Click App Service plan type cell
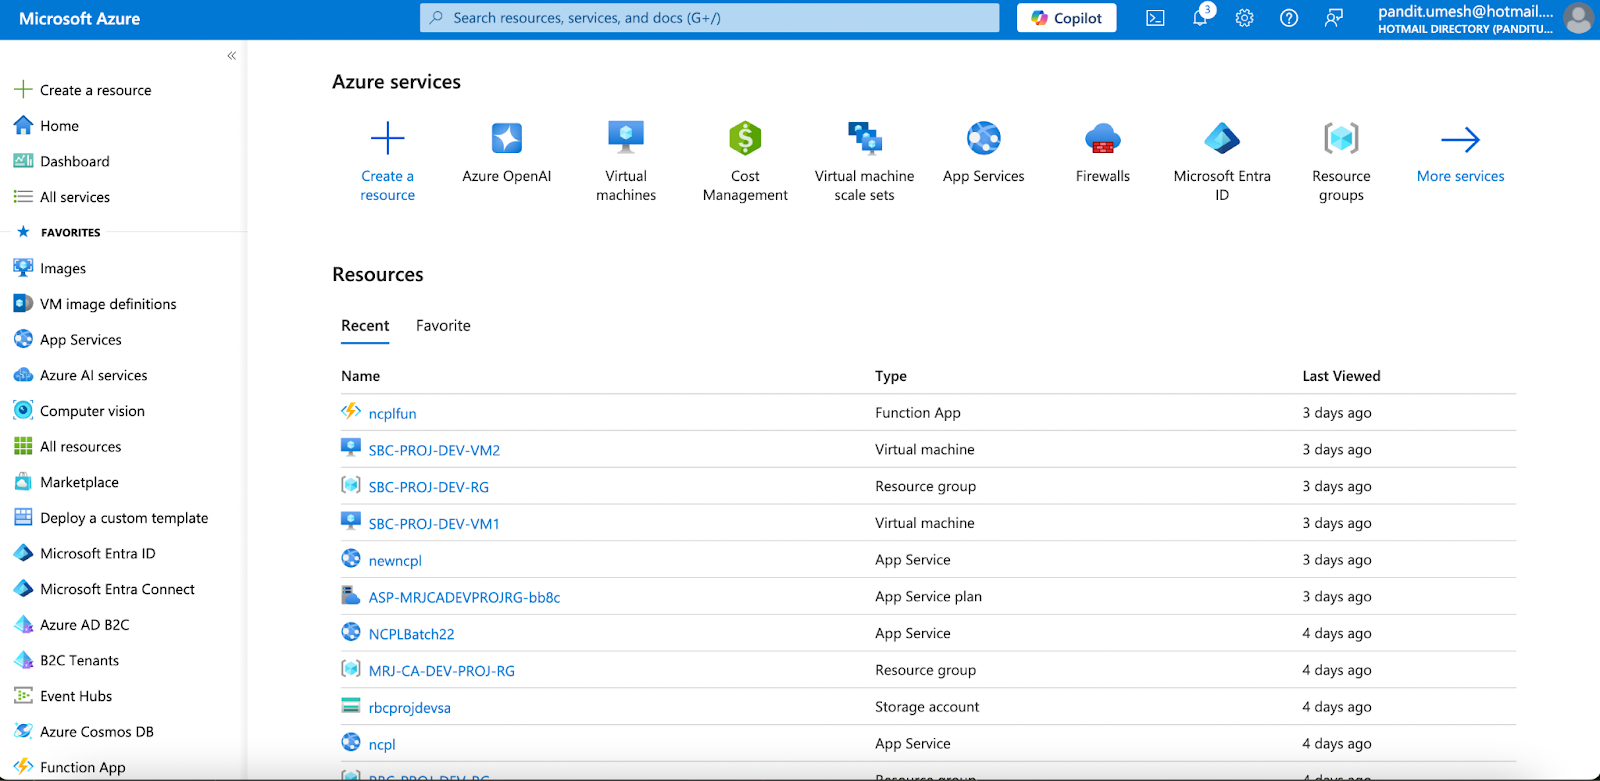Image resolution: width=1600 pixels, height=781 pixels. [x=928, y=597]
